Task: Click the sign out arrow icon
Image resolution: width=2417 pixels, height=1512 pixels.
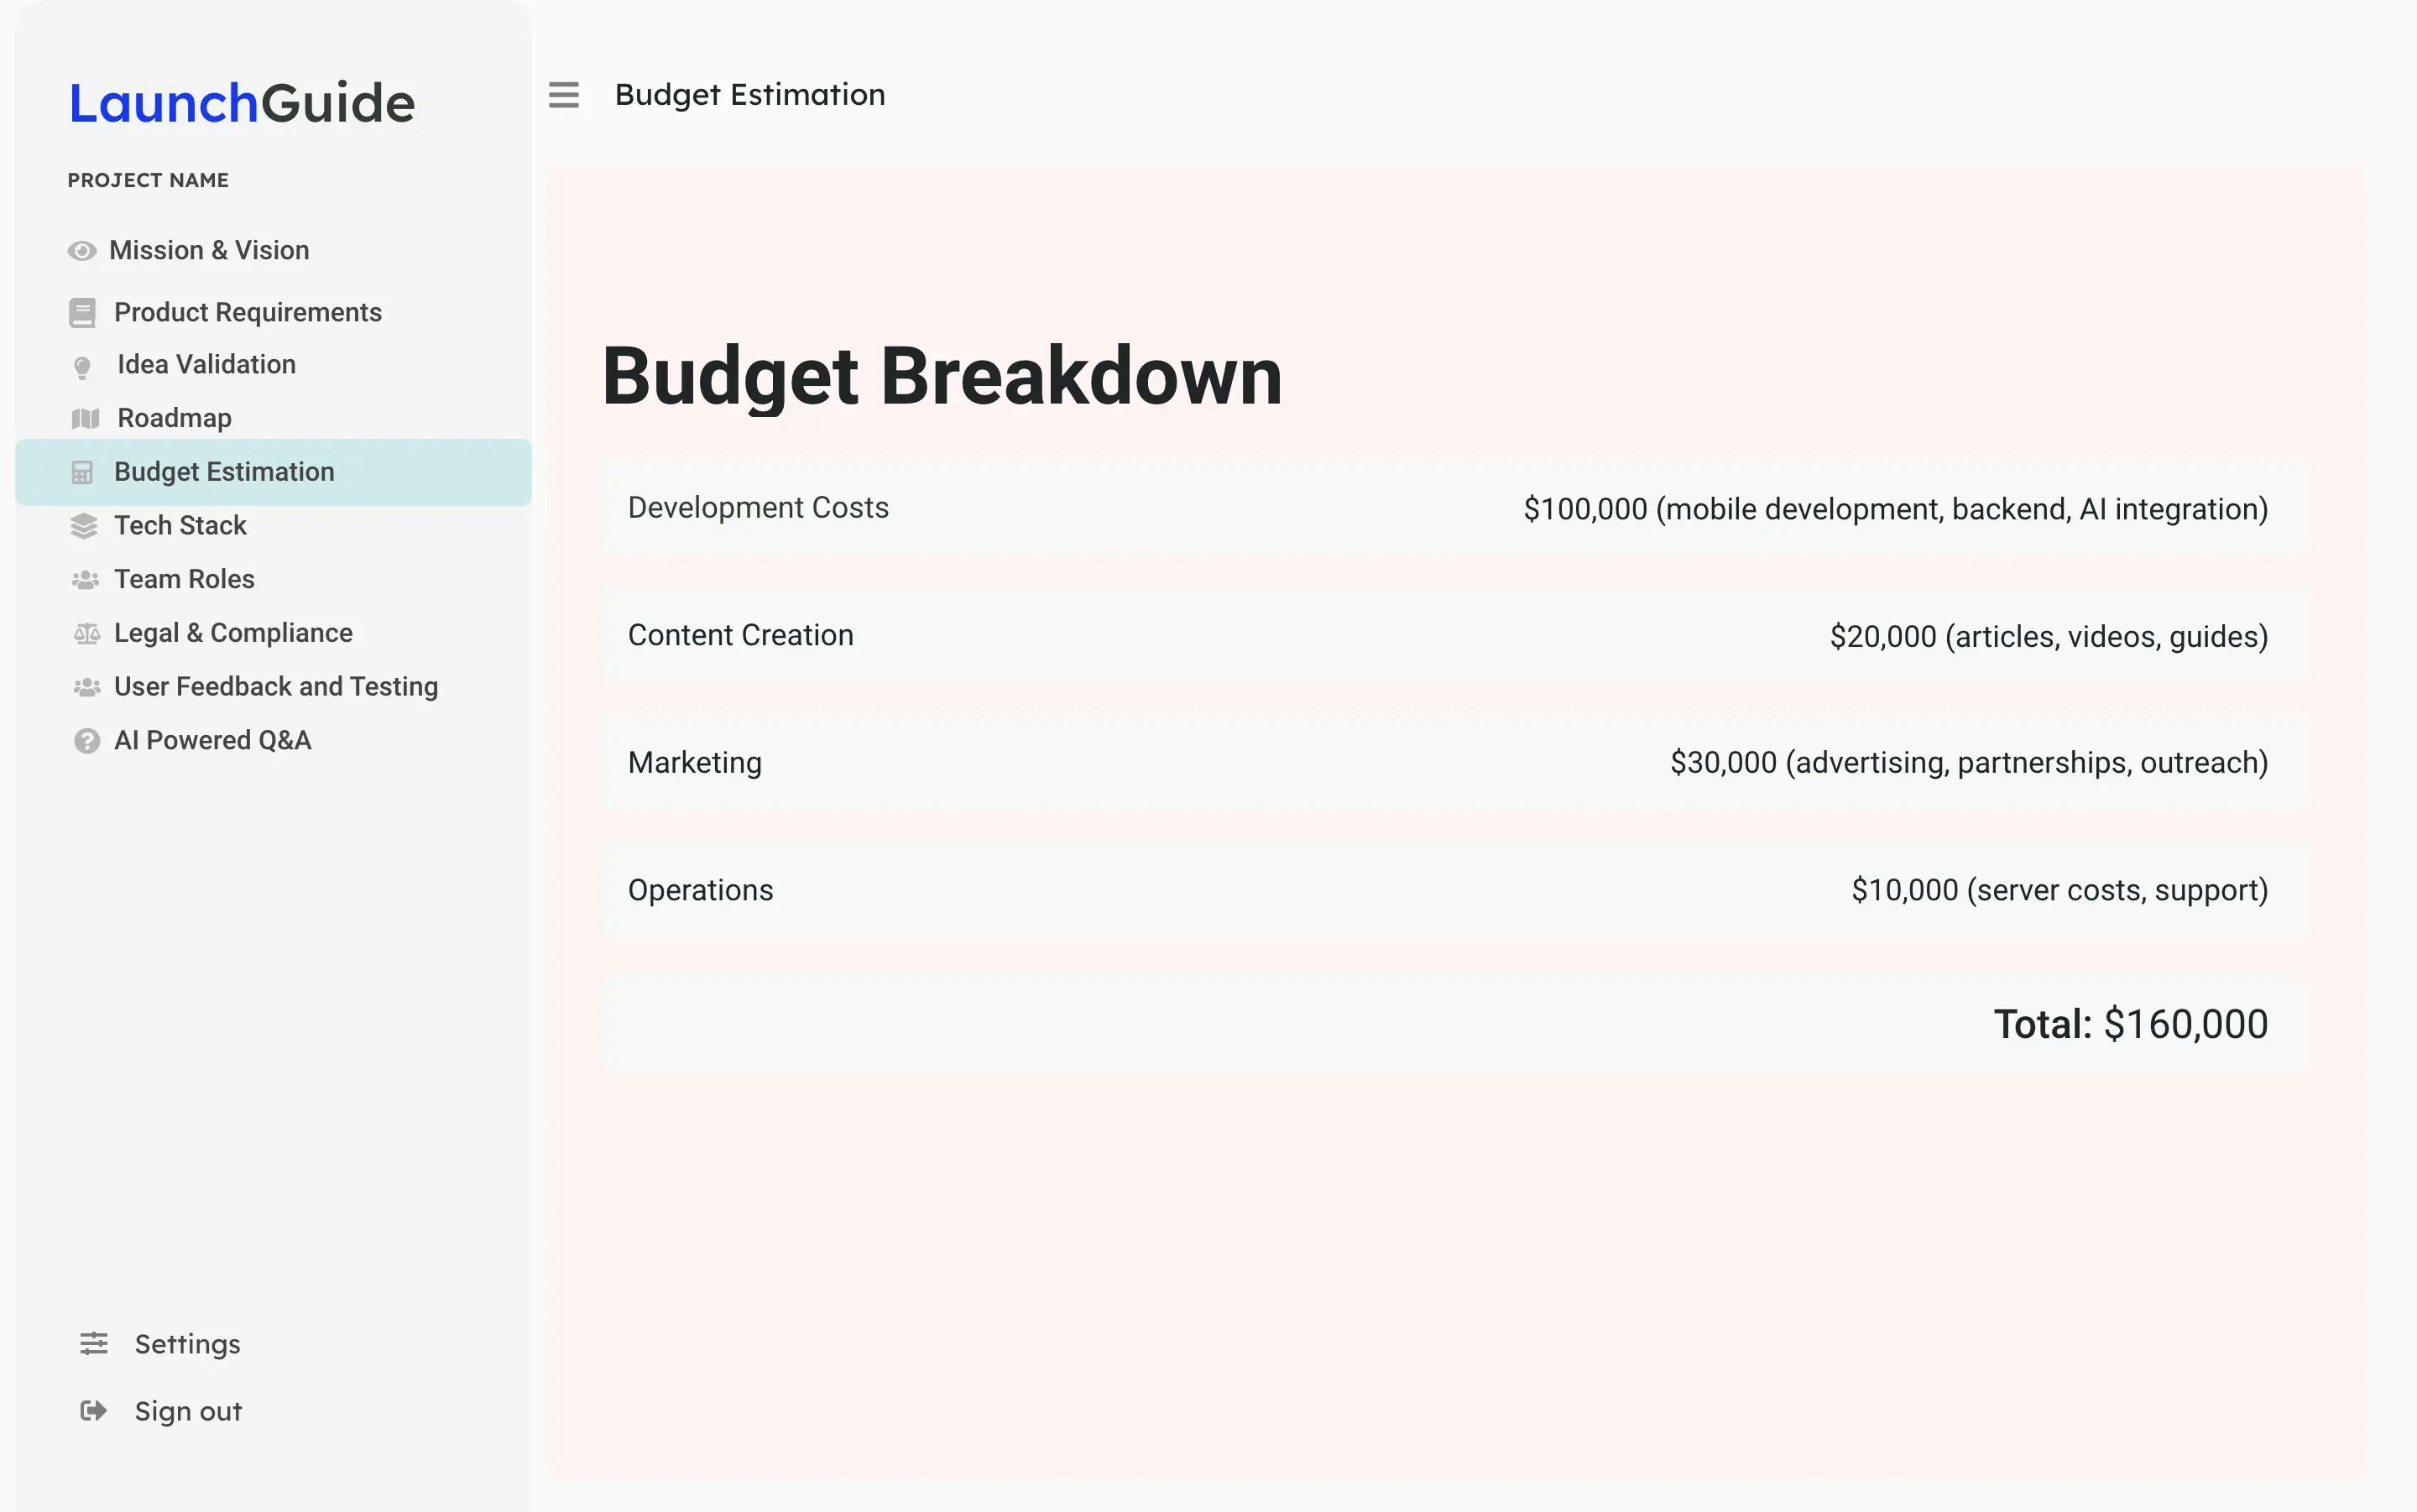Action: tap(93, 1410)
